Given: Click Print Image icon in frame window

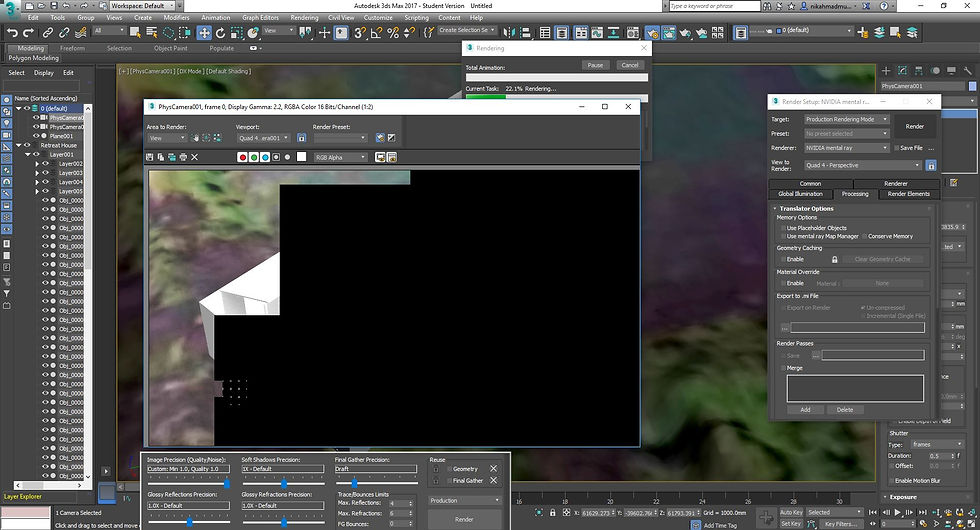Looking at the screenshot, I should tap(183, 157).
